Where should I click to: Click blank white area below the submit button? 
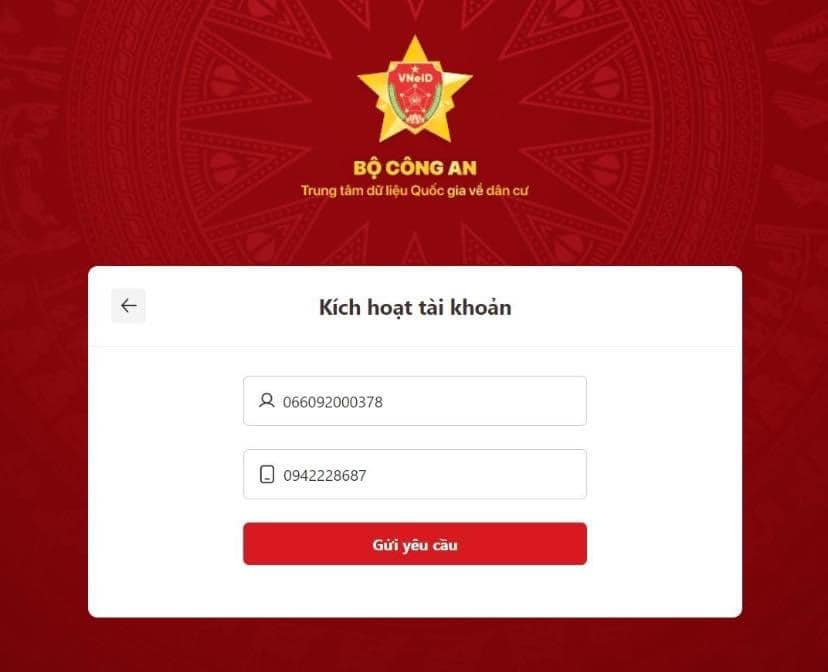[415, 591]
